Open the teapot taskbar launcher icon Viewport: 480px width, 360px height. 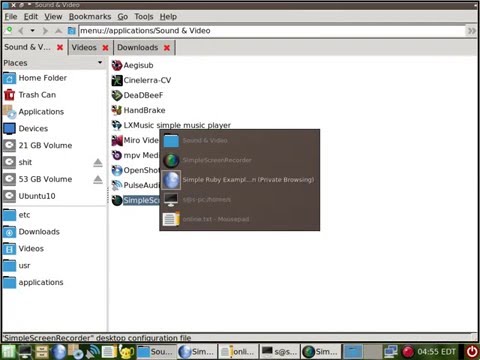[127, 352]
